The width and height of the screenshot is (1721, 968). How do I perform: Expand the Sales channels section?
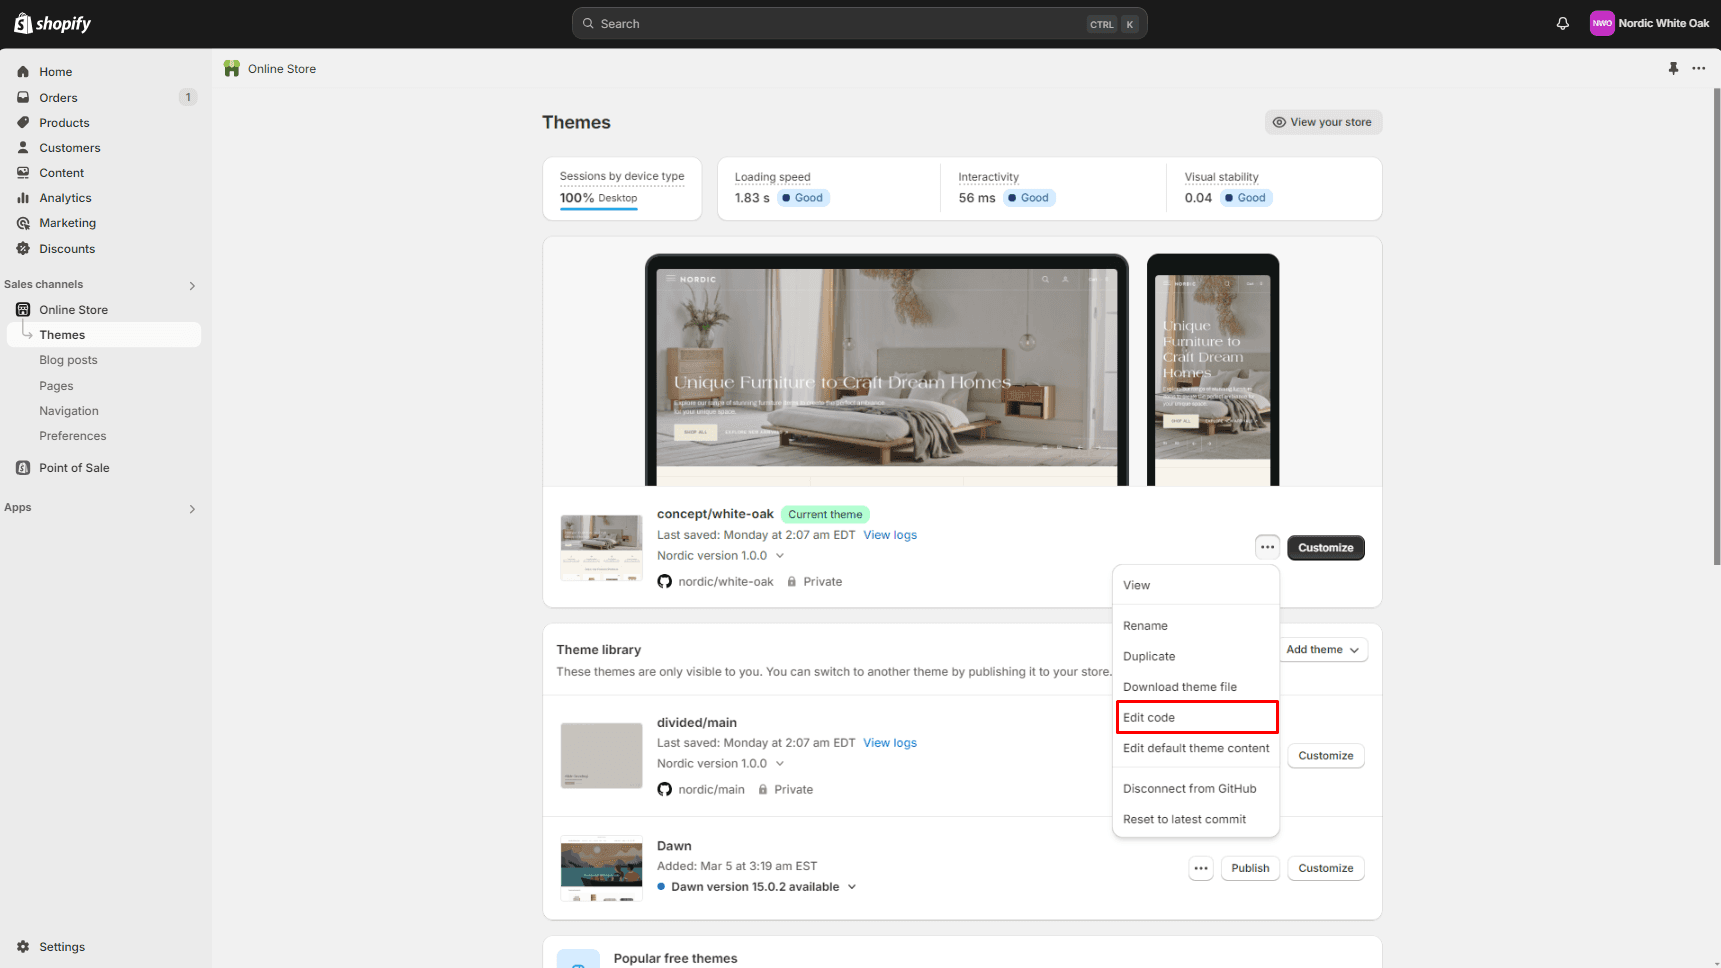coord(192,286)
